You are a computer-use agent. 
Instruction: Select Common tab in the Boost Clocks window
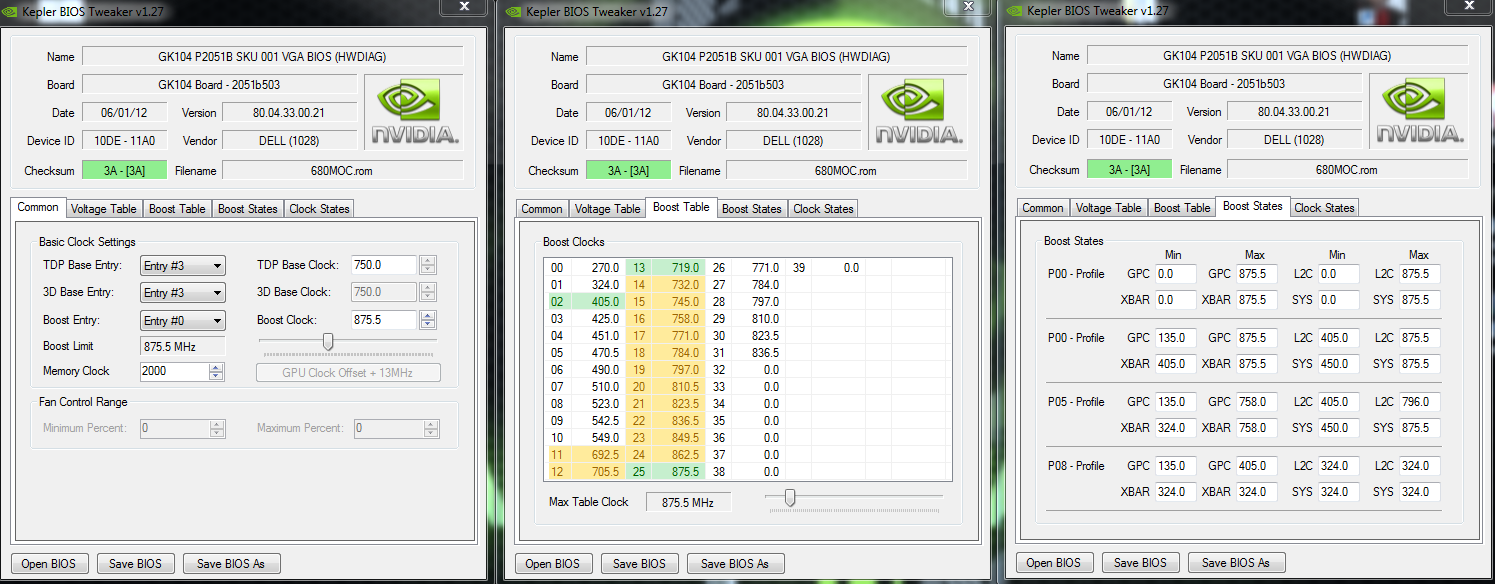click(542, 209)
